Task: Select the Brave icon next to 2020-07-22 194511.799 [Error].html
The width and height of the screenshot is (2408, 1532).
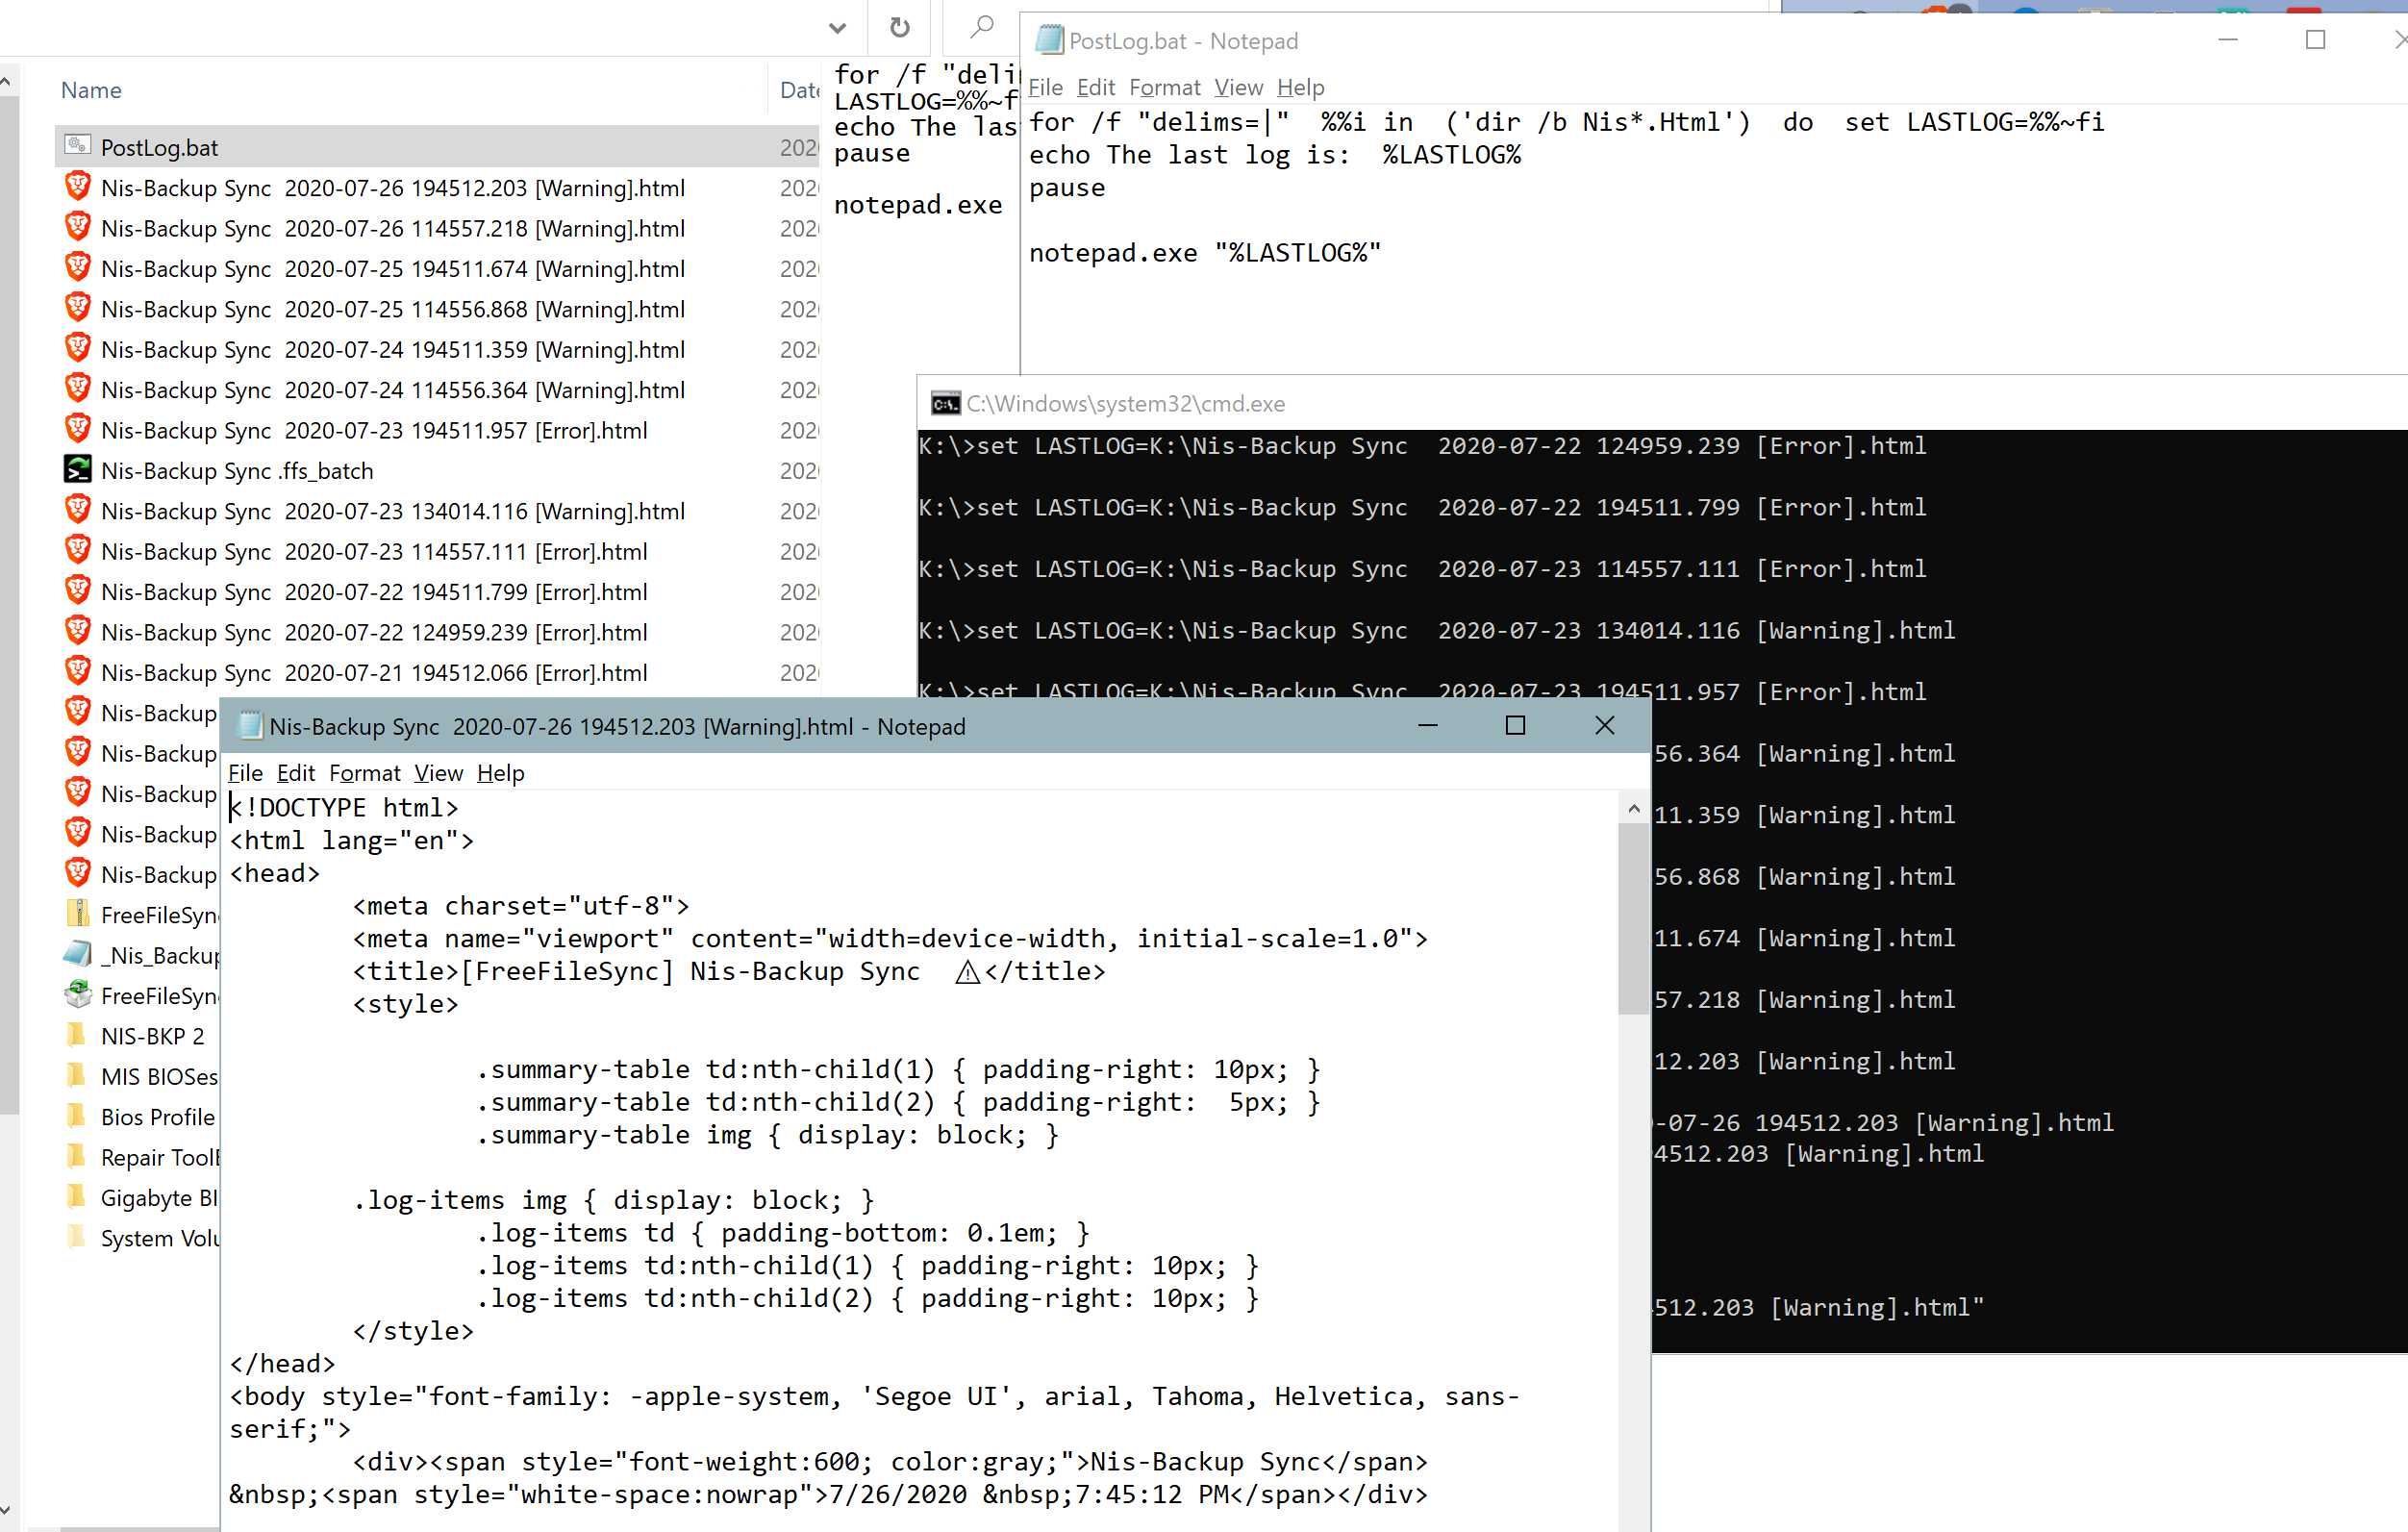Action: pos(78,591)
